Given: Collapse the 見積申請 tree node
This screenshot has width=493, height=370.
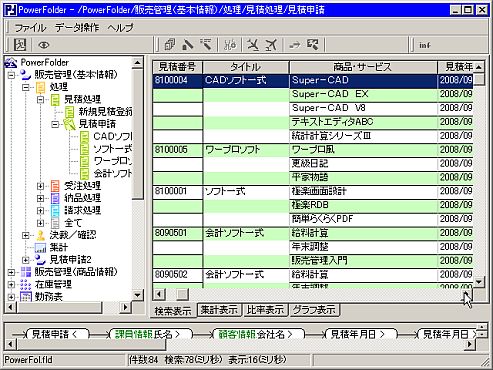Looking at the screenshot, I should [55, 124].
